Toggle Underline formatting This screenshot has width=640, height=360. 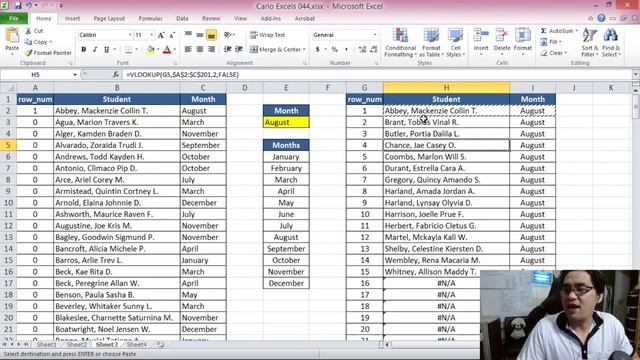coord(106,50)
